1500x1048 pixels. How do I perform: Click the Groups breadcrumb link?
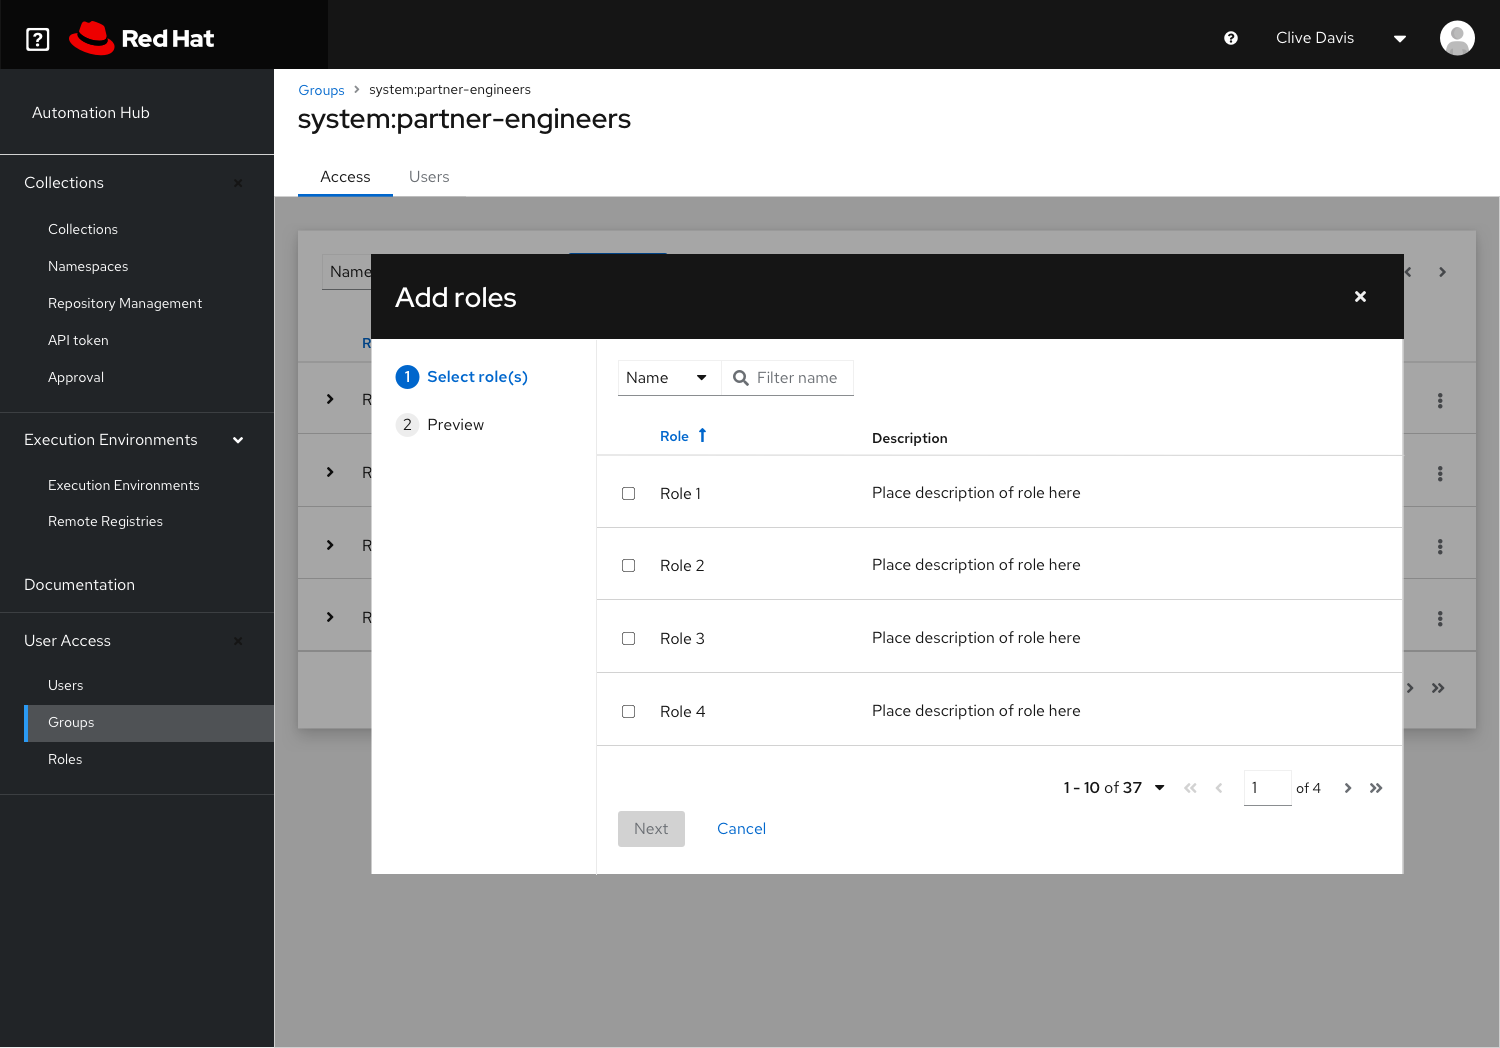pos(321,90)
